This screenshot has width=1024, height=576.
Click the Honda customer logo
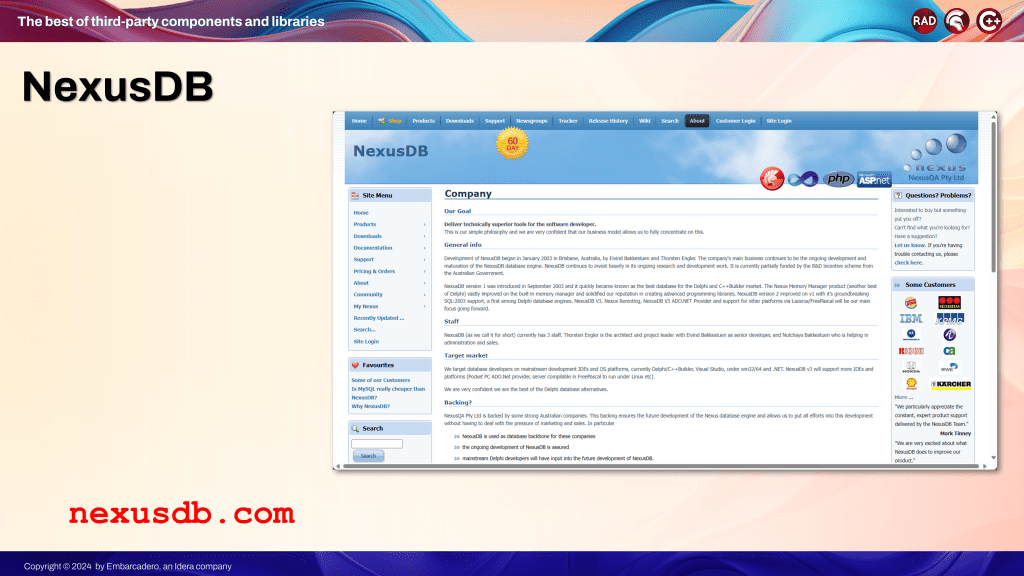(911, 368)
